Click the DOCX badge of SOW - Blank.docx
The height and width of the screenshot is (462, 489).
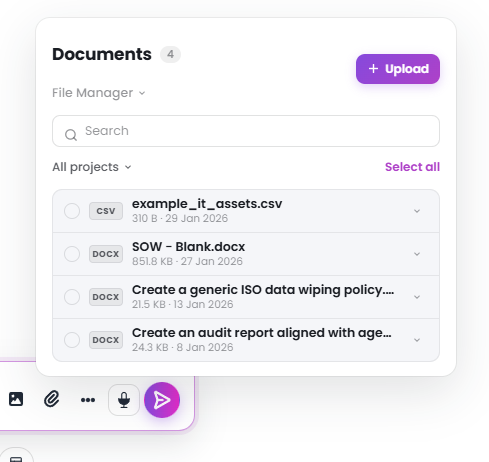pos(106,254)
